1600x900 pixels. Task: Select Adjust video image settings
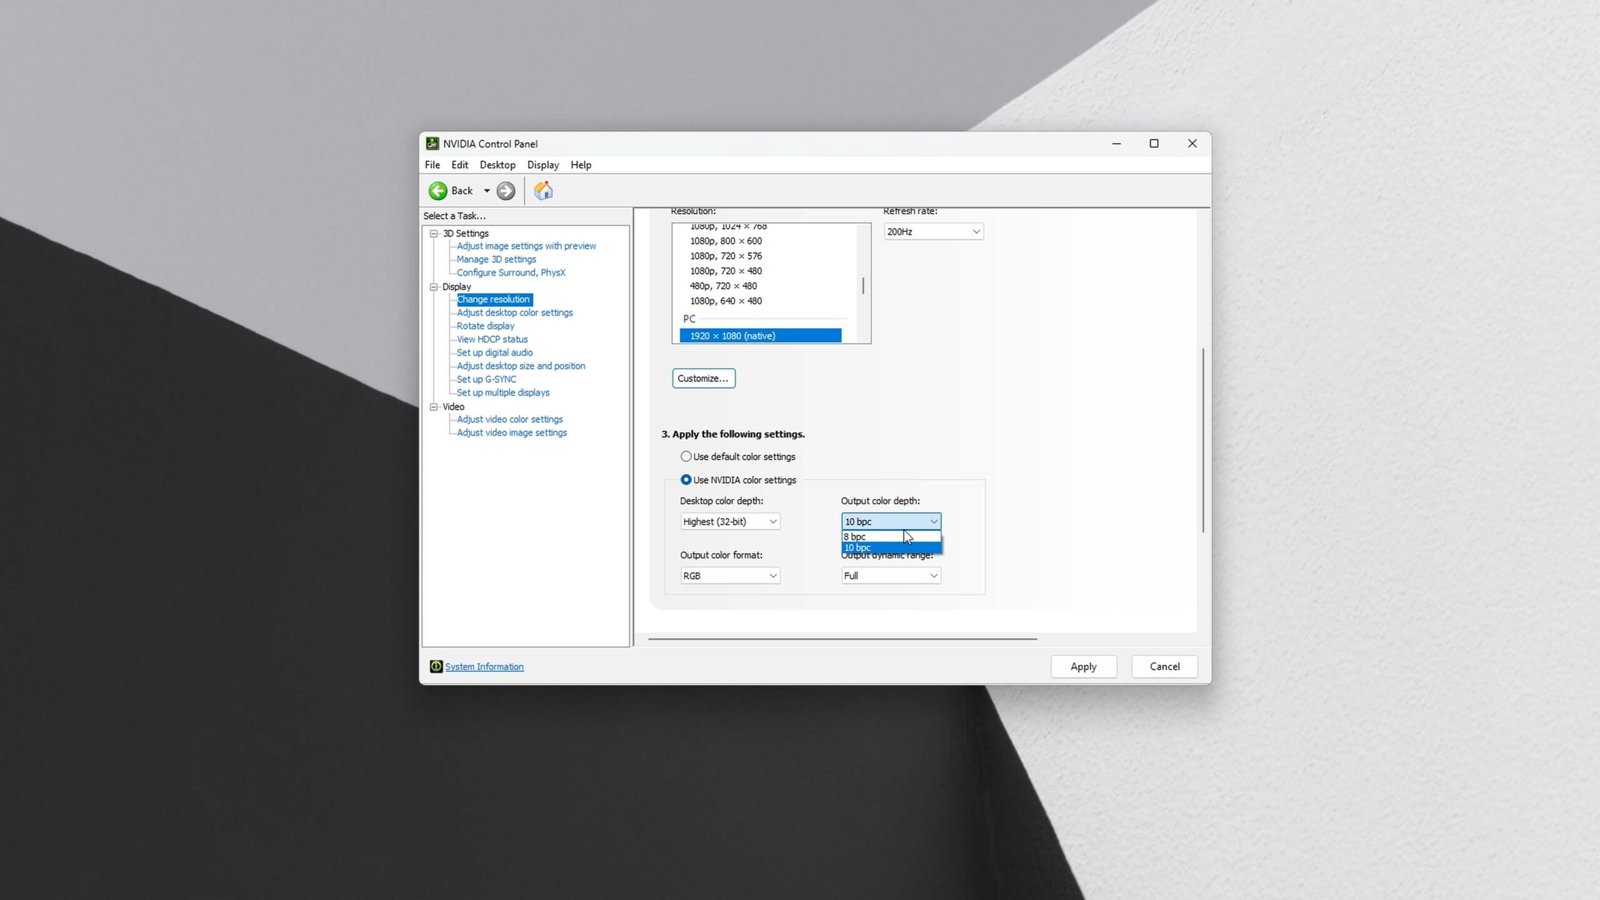point(512,433)
